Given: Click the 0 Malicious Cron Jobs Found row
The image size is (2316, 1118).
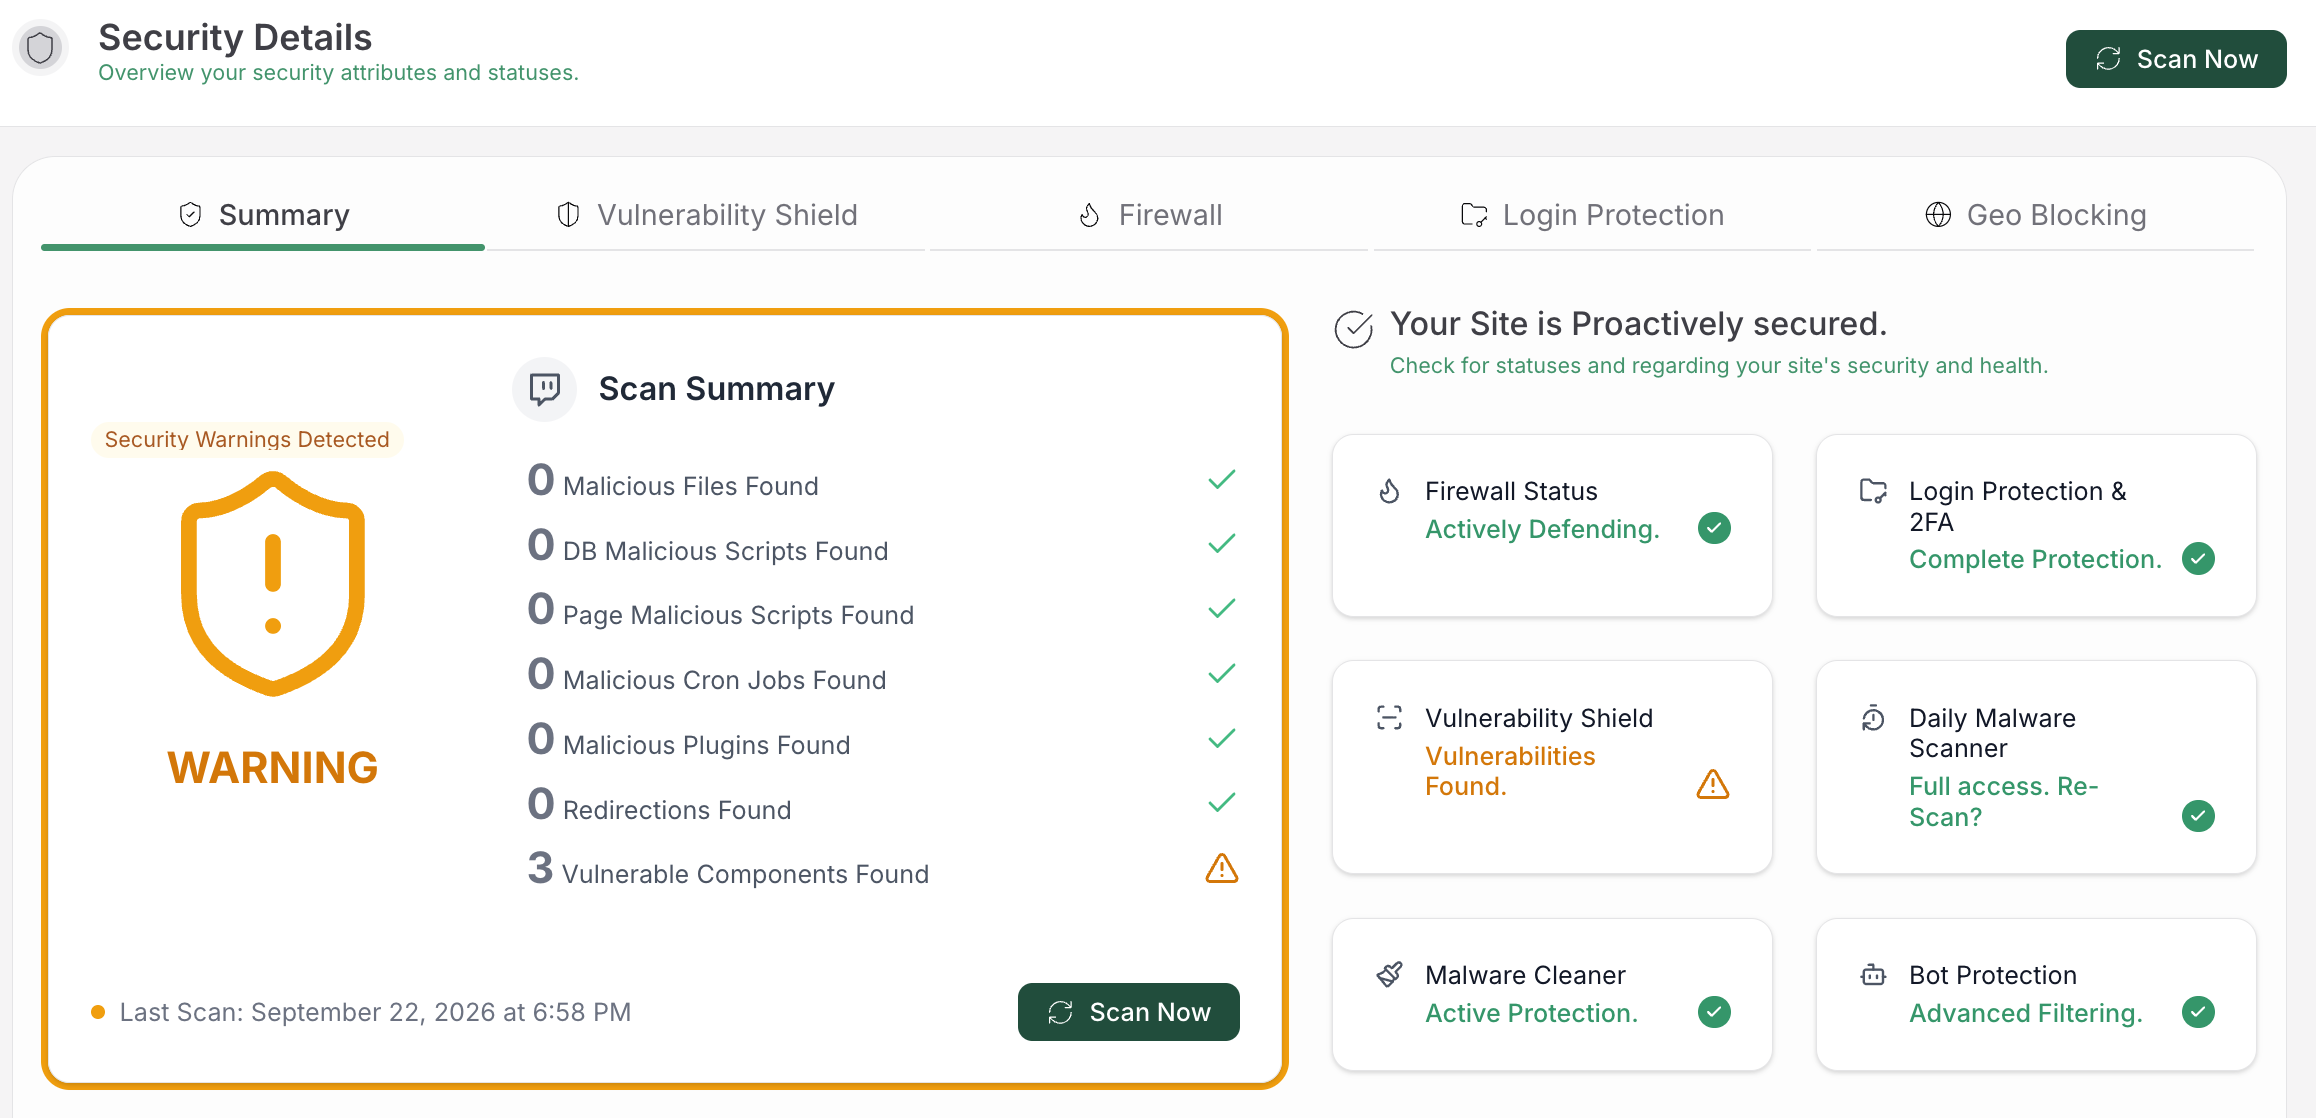Looking at the screenshot, I should [883, 674].
